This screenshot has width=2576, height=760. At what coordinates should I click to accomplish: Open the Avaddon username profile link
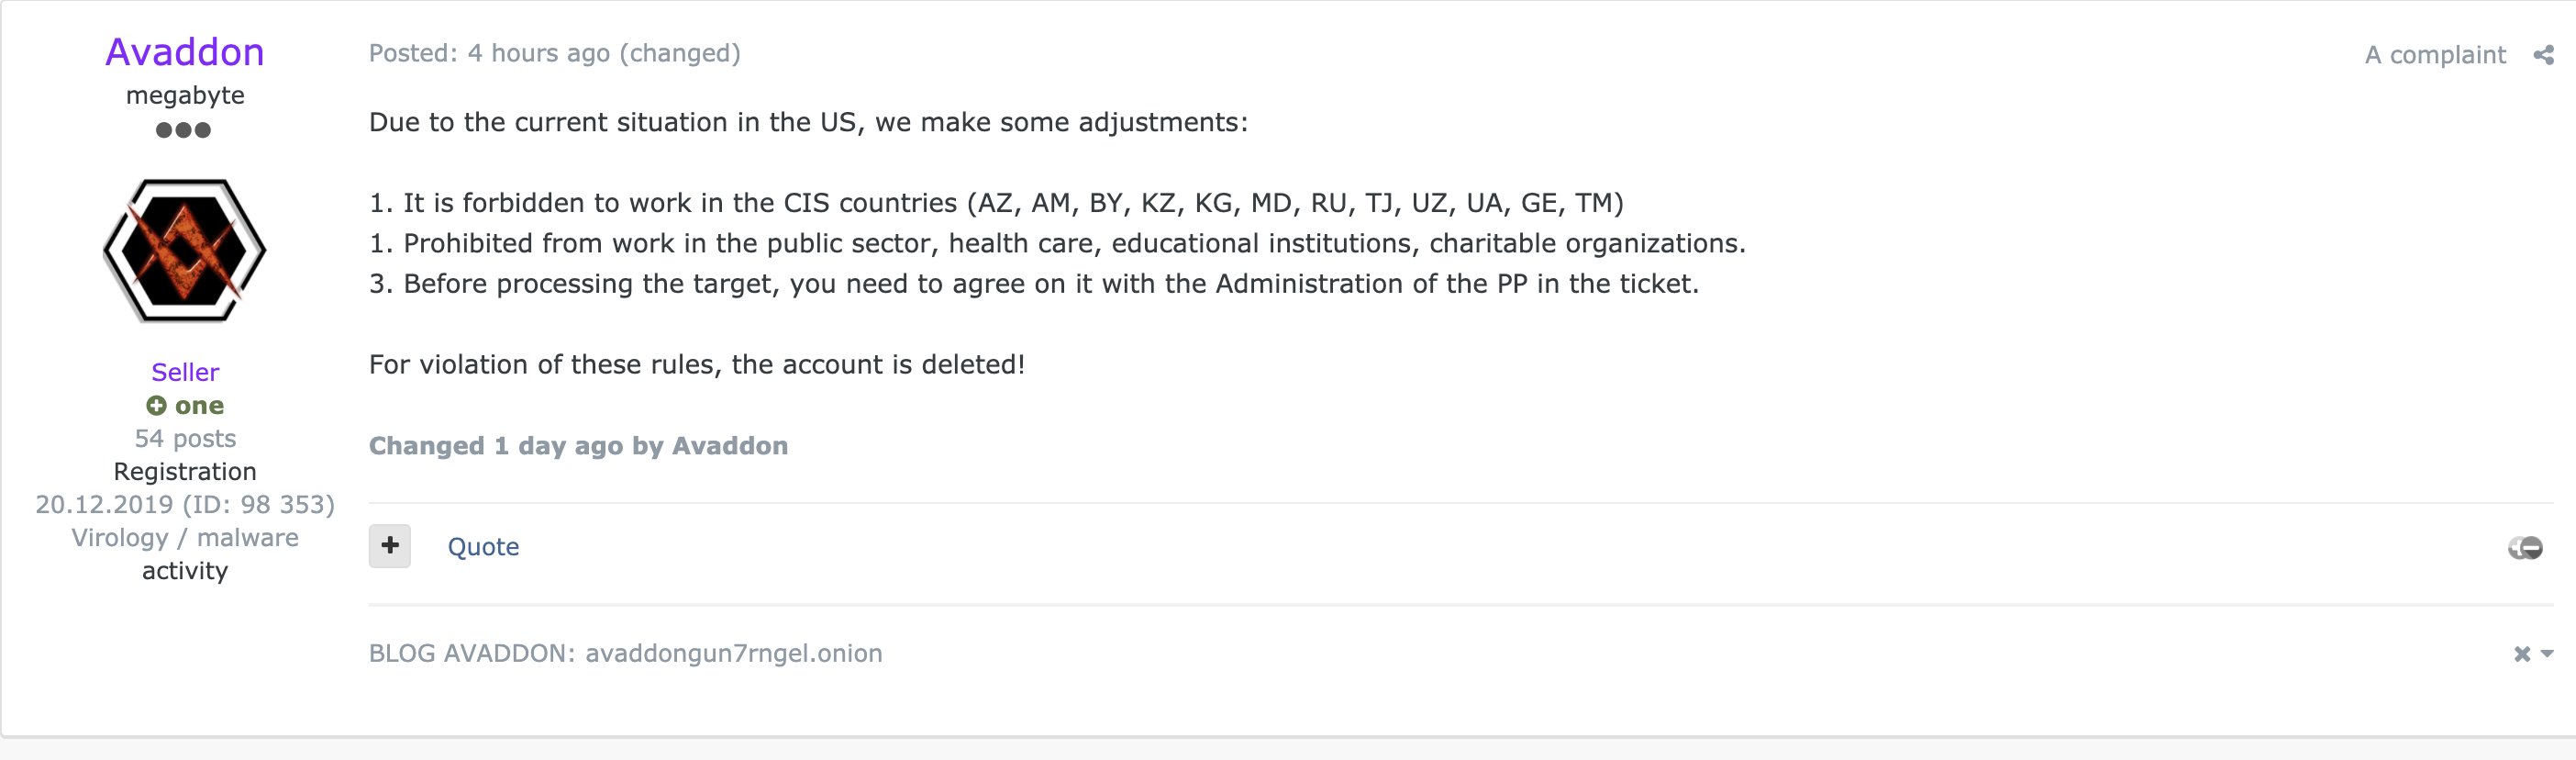tap(185, 52)
